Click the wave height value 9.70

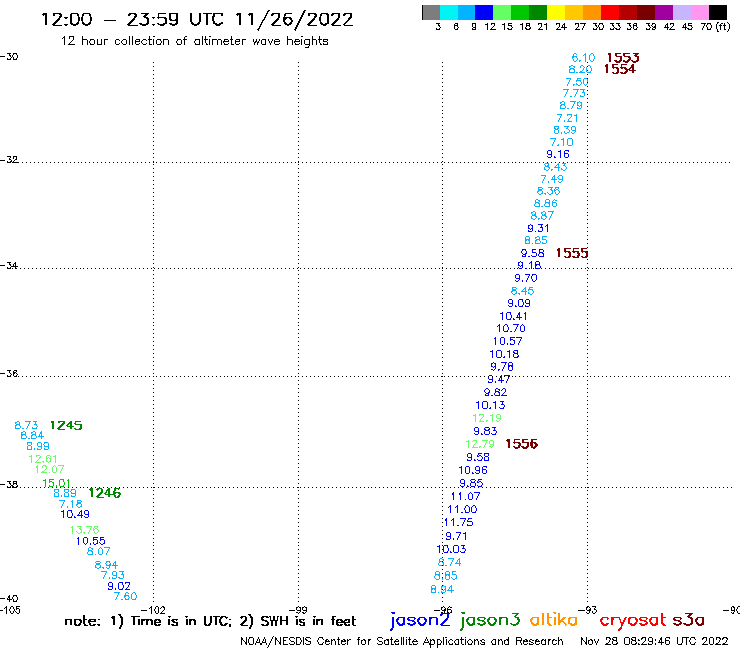pos(526,278)
